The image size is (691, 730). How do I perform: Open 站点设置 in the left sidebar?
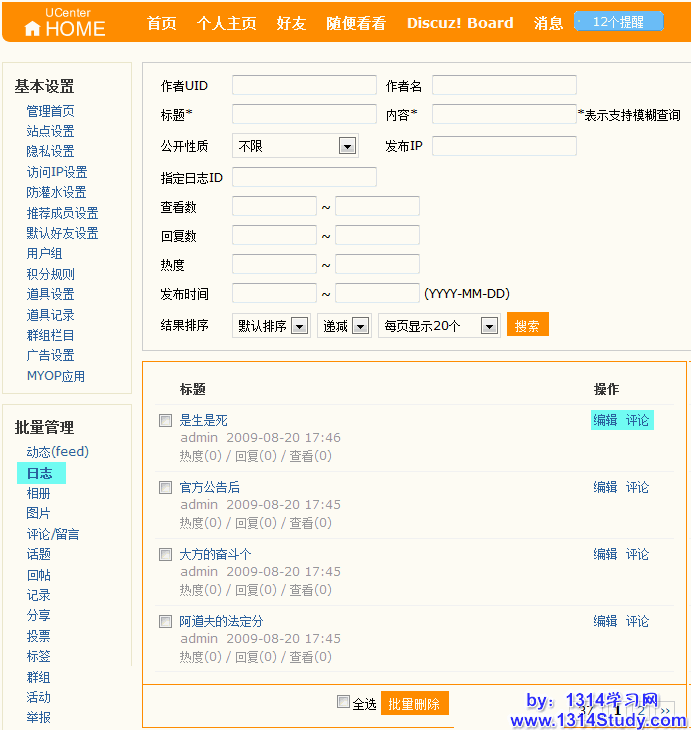[50, 131]
